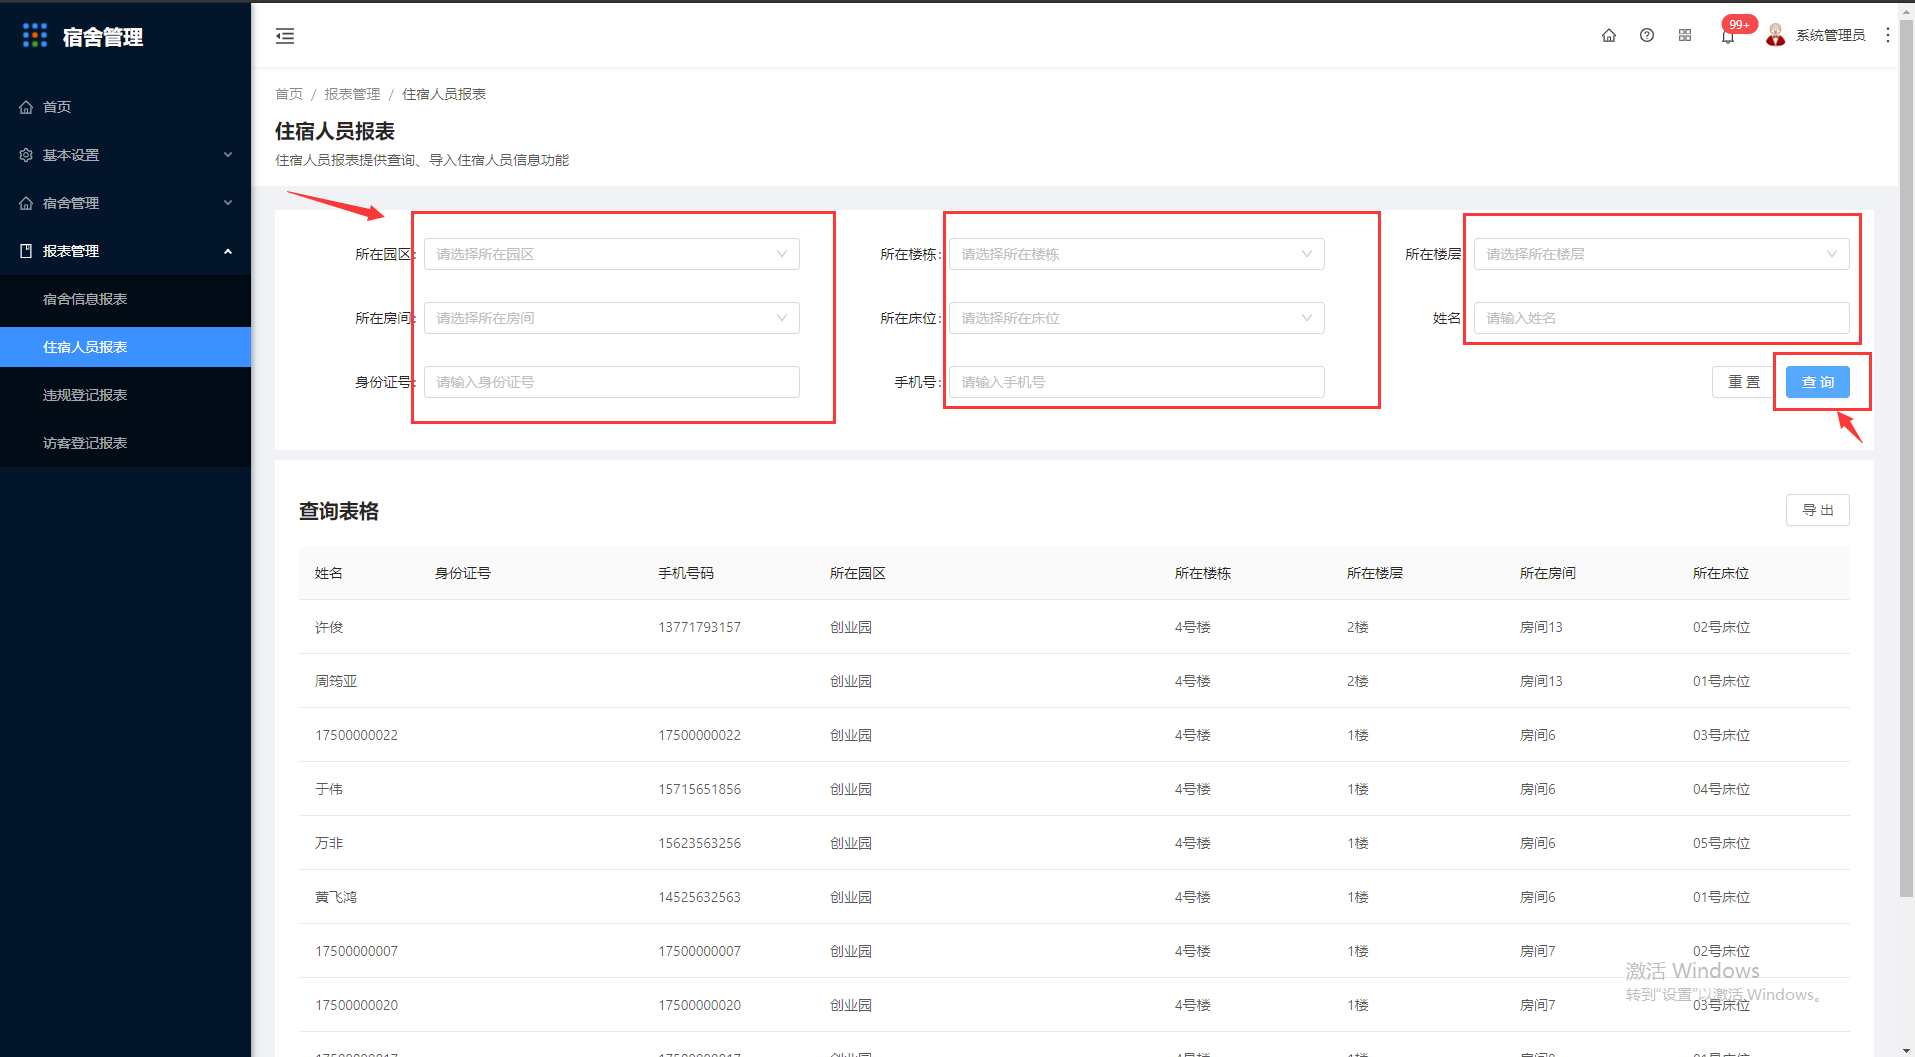Click name cell 黄飞鸿
This screenshot has width=1915, height=1057.
click(x=336, y=897)
